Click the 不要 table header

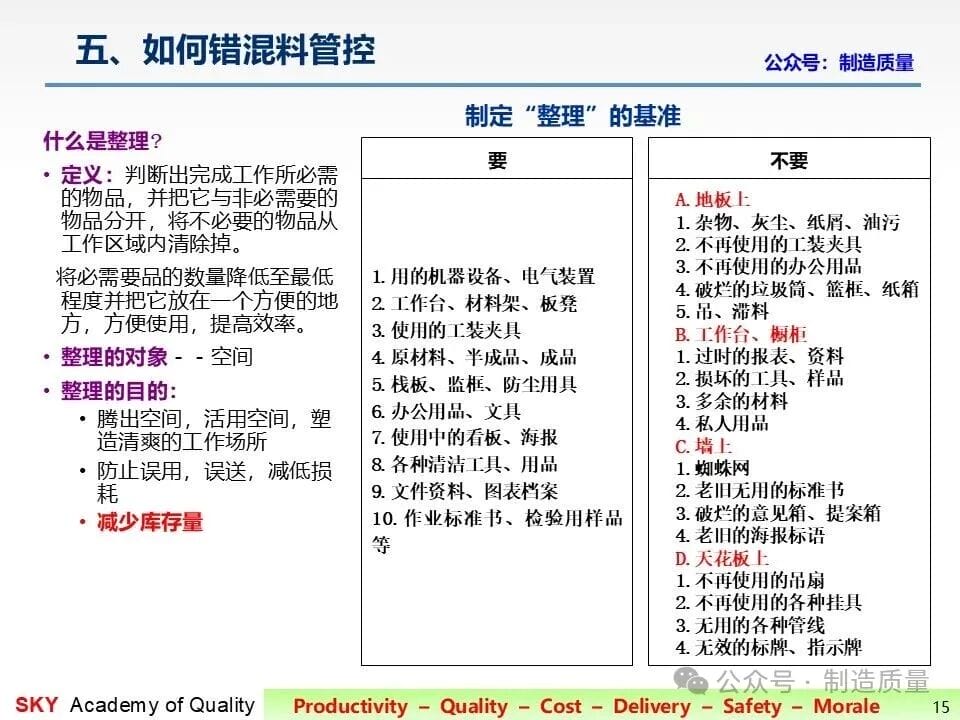pyautogui.click(x=789, y=160)
